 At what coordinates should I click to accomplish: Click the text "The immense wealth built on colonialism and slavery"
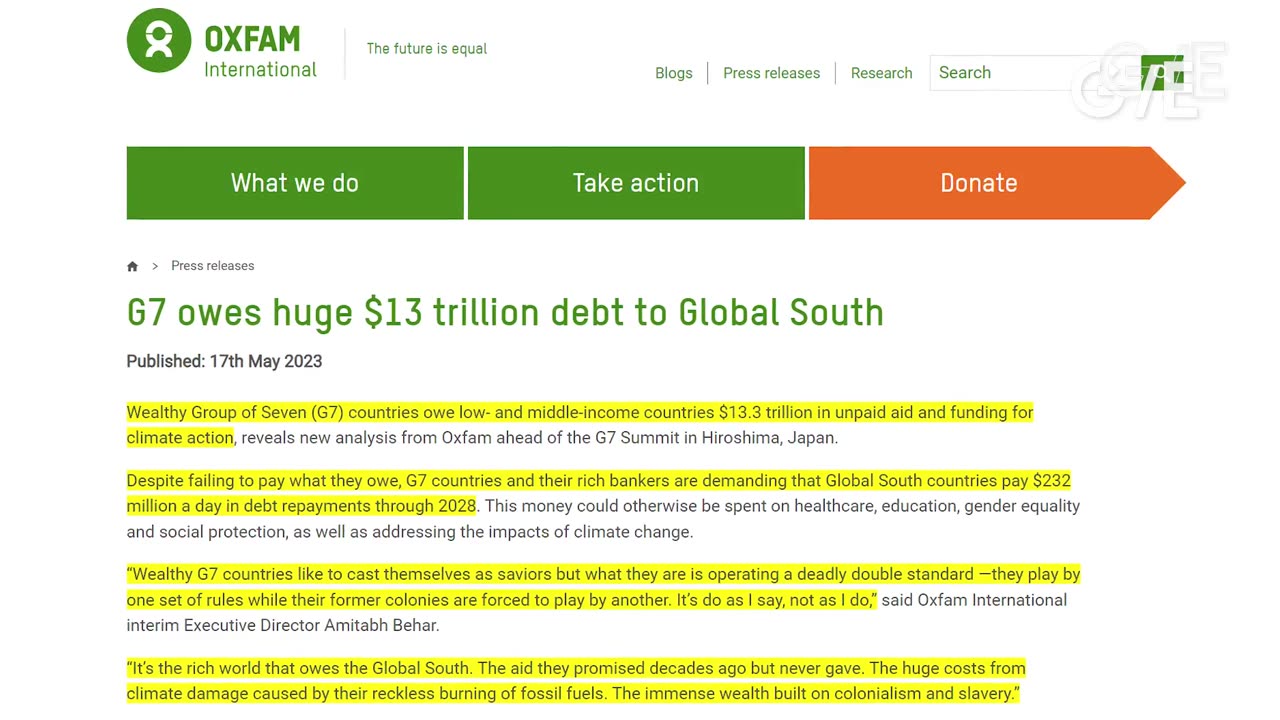[x=814, y=694]
